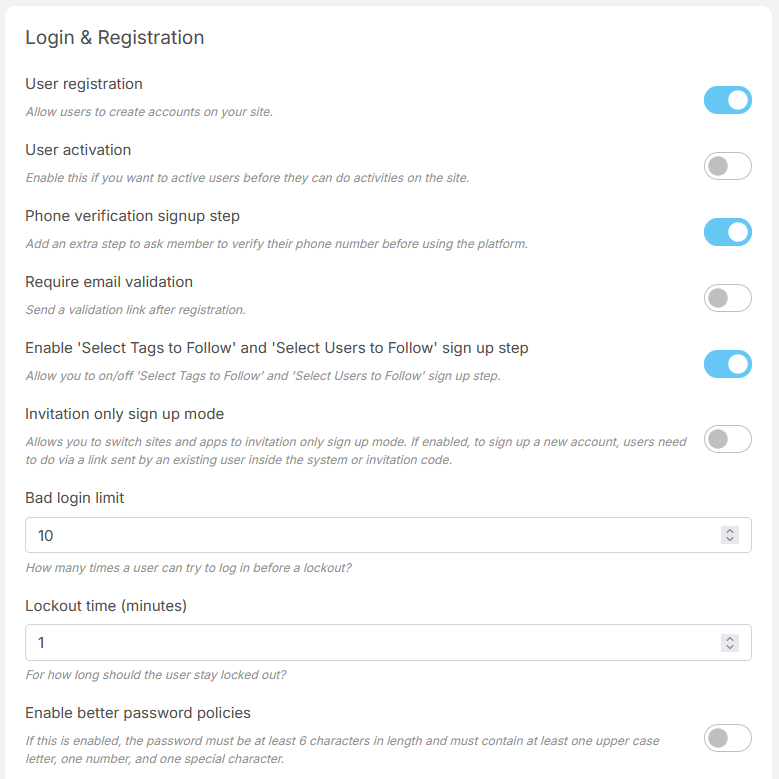Click the 'Enable better password policies' label
Viewport: 779px width, 779px height.
138,713
